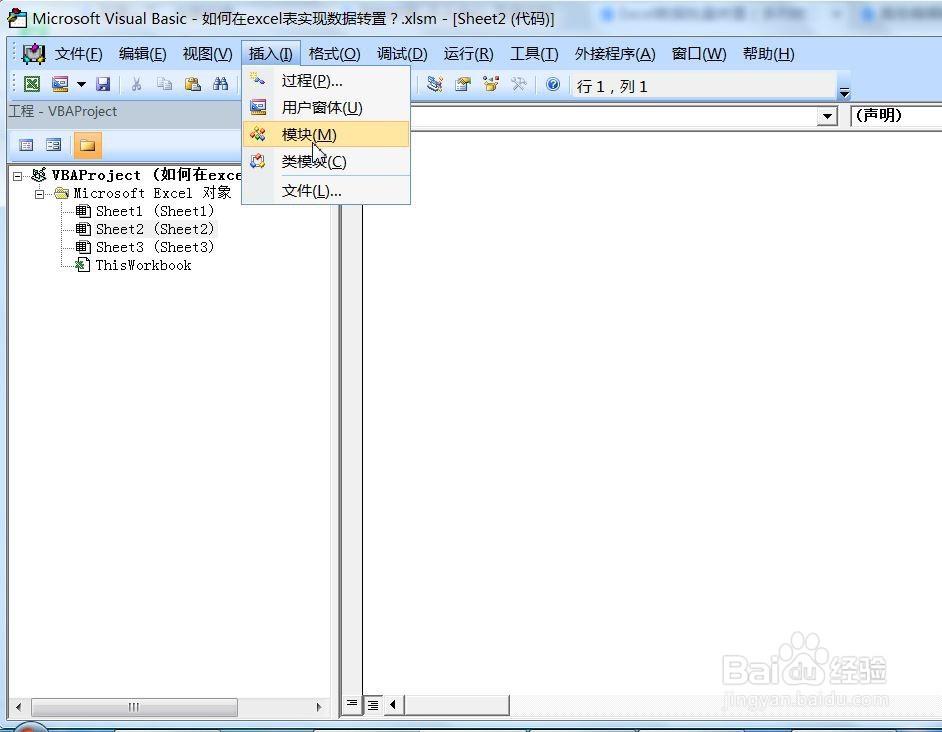Open the Object Browser toolbar icon
This screenshot has width=942, height=732.
(x=491, y=84)
